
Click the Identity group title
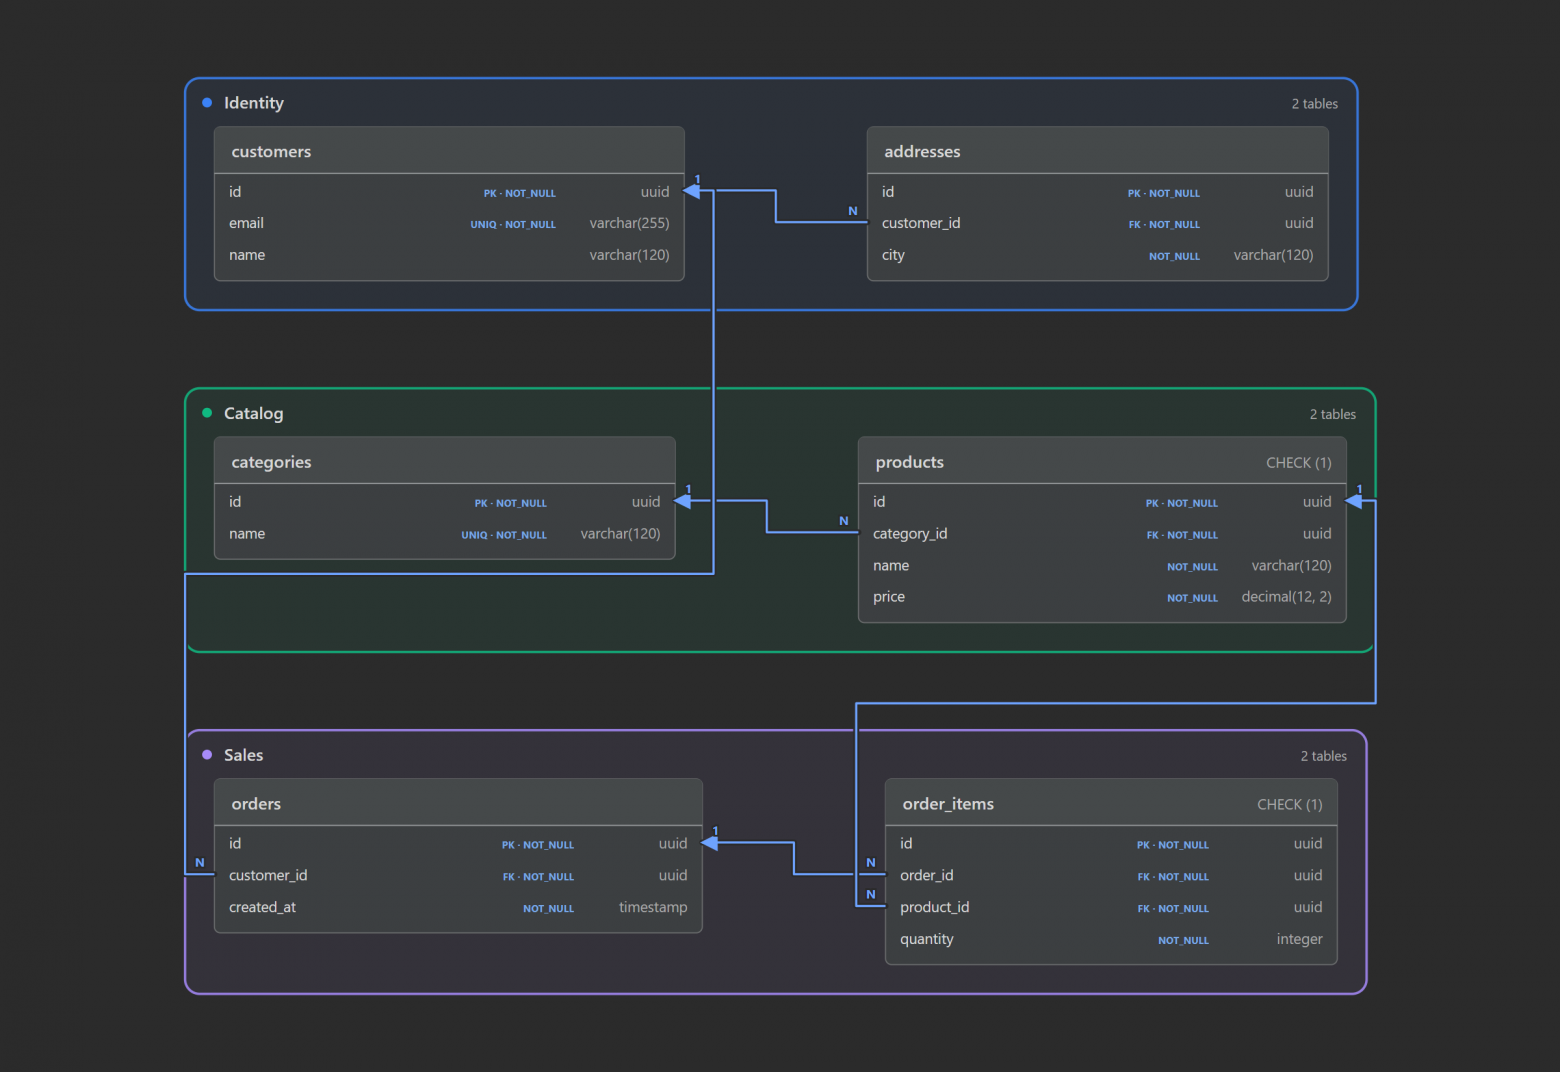click(x=254, y=103)
